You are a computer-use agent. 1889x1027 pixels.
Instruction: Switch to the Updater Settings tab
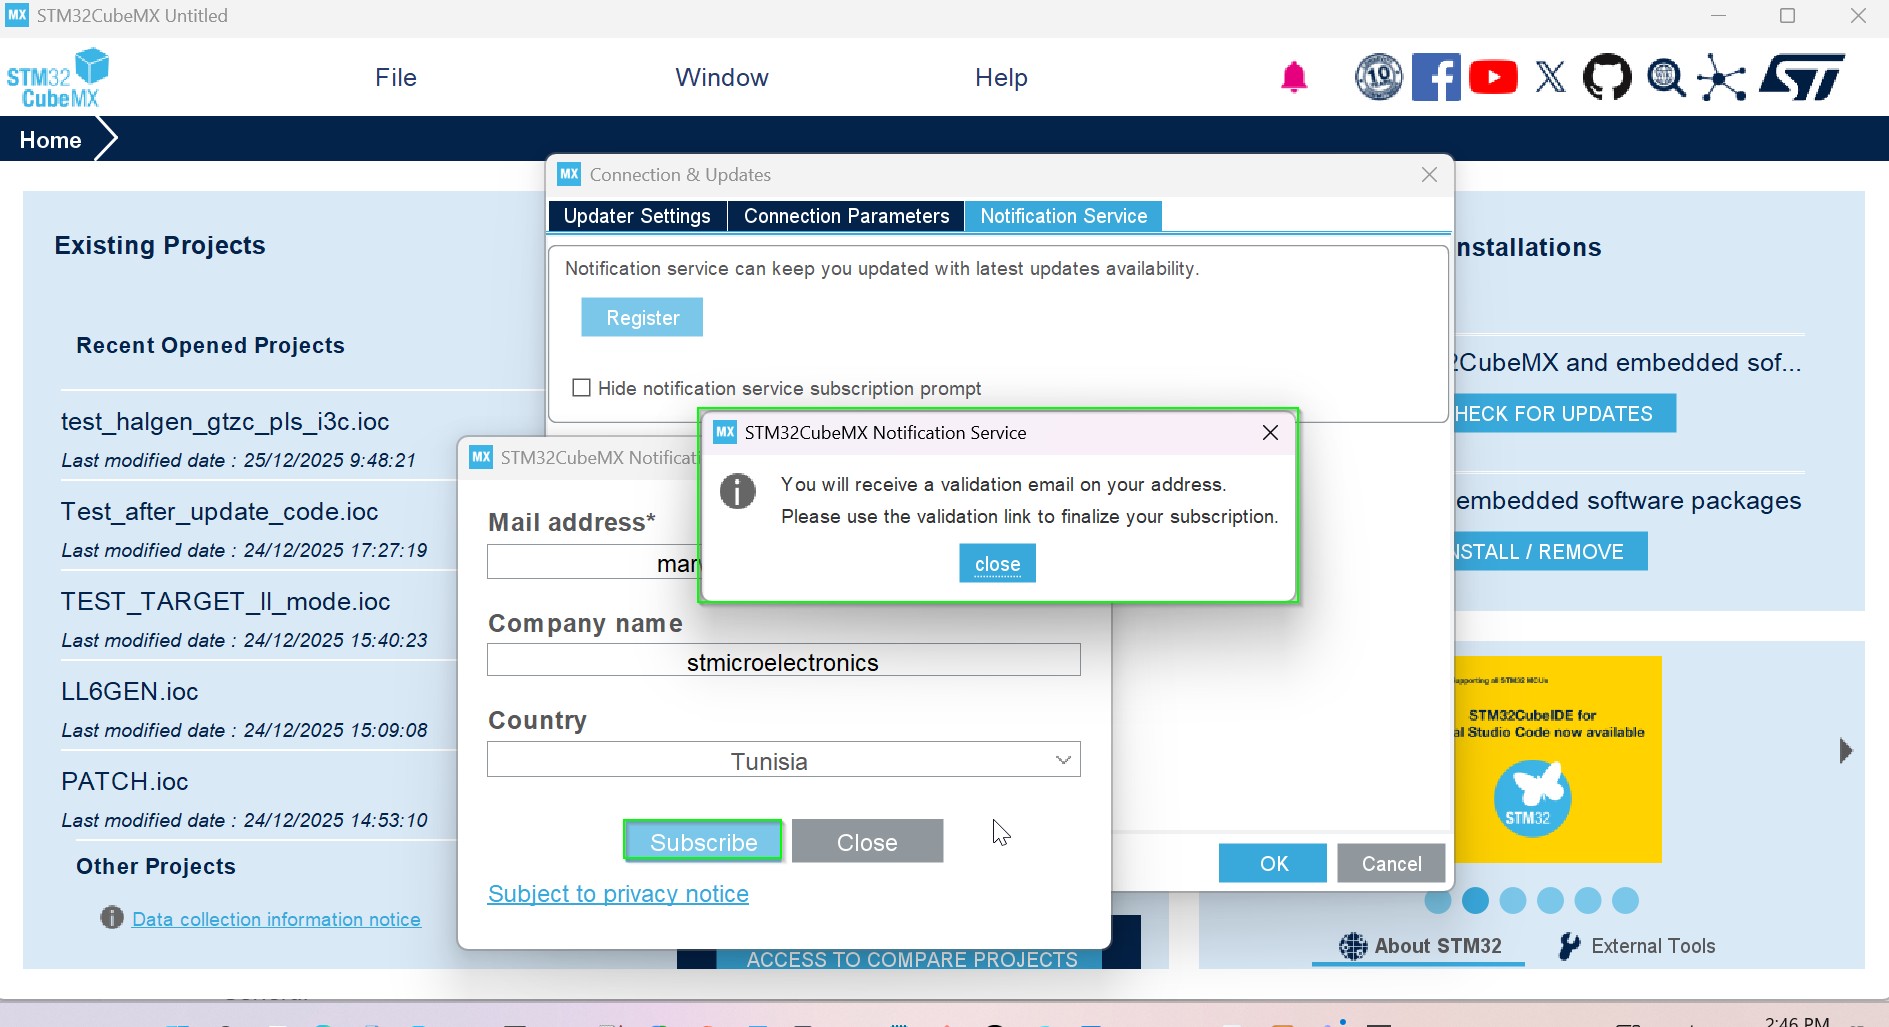click(x=637, y=216)
